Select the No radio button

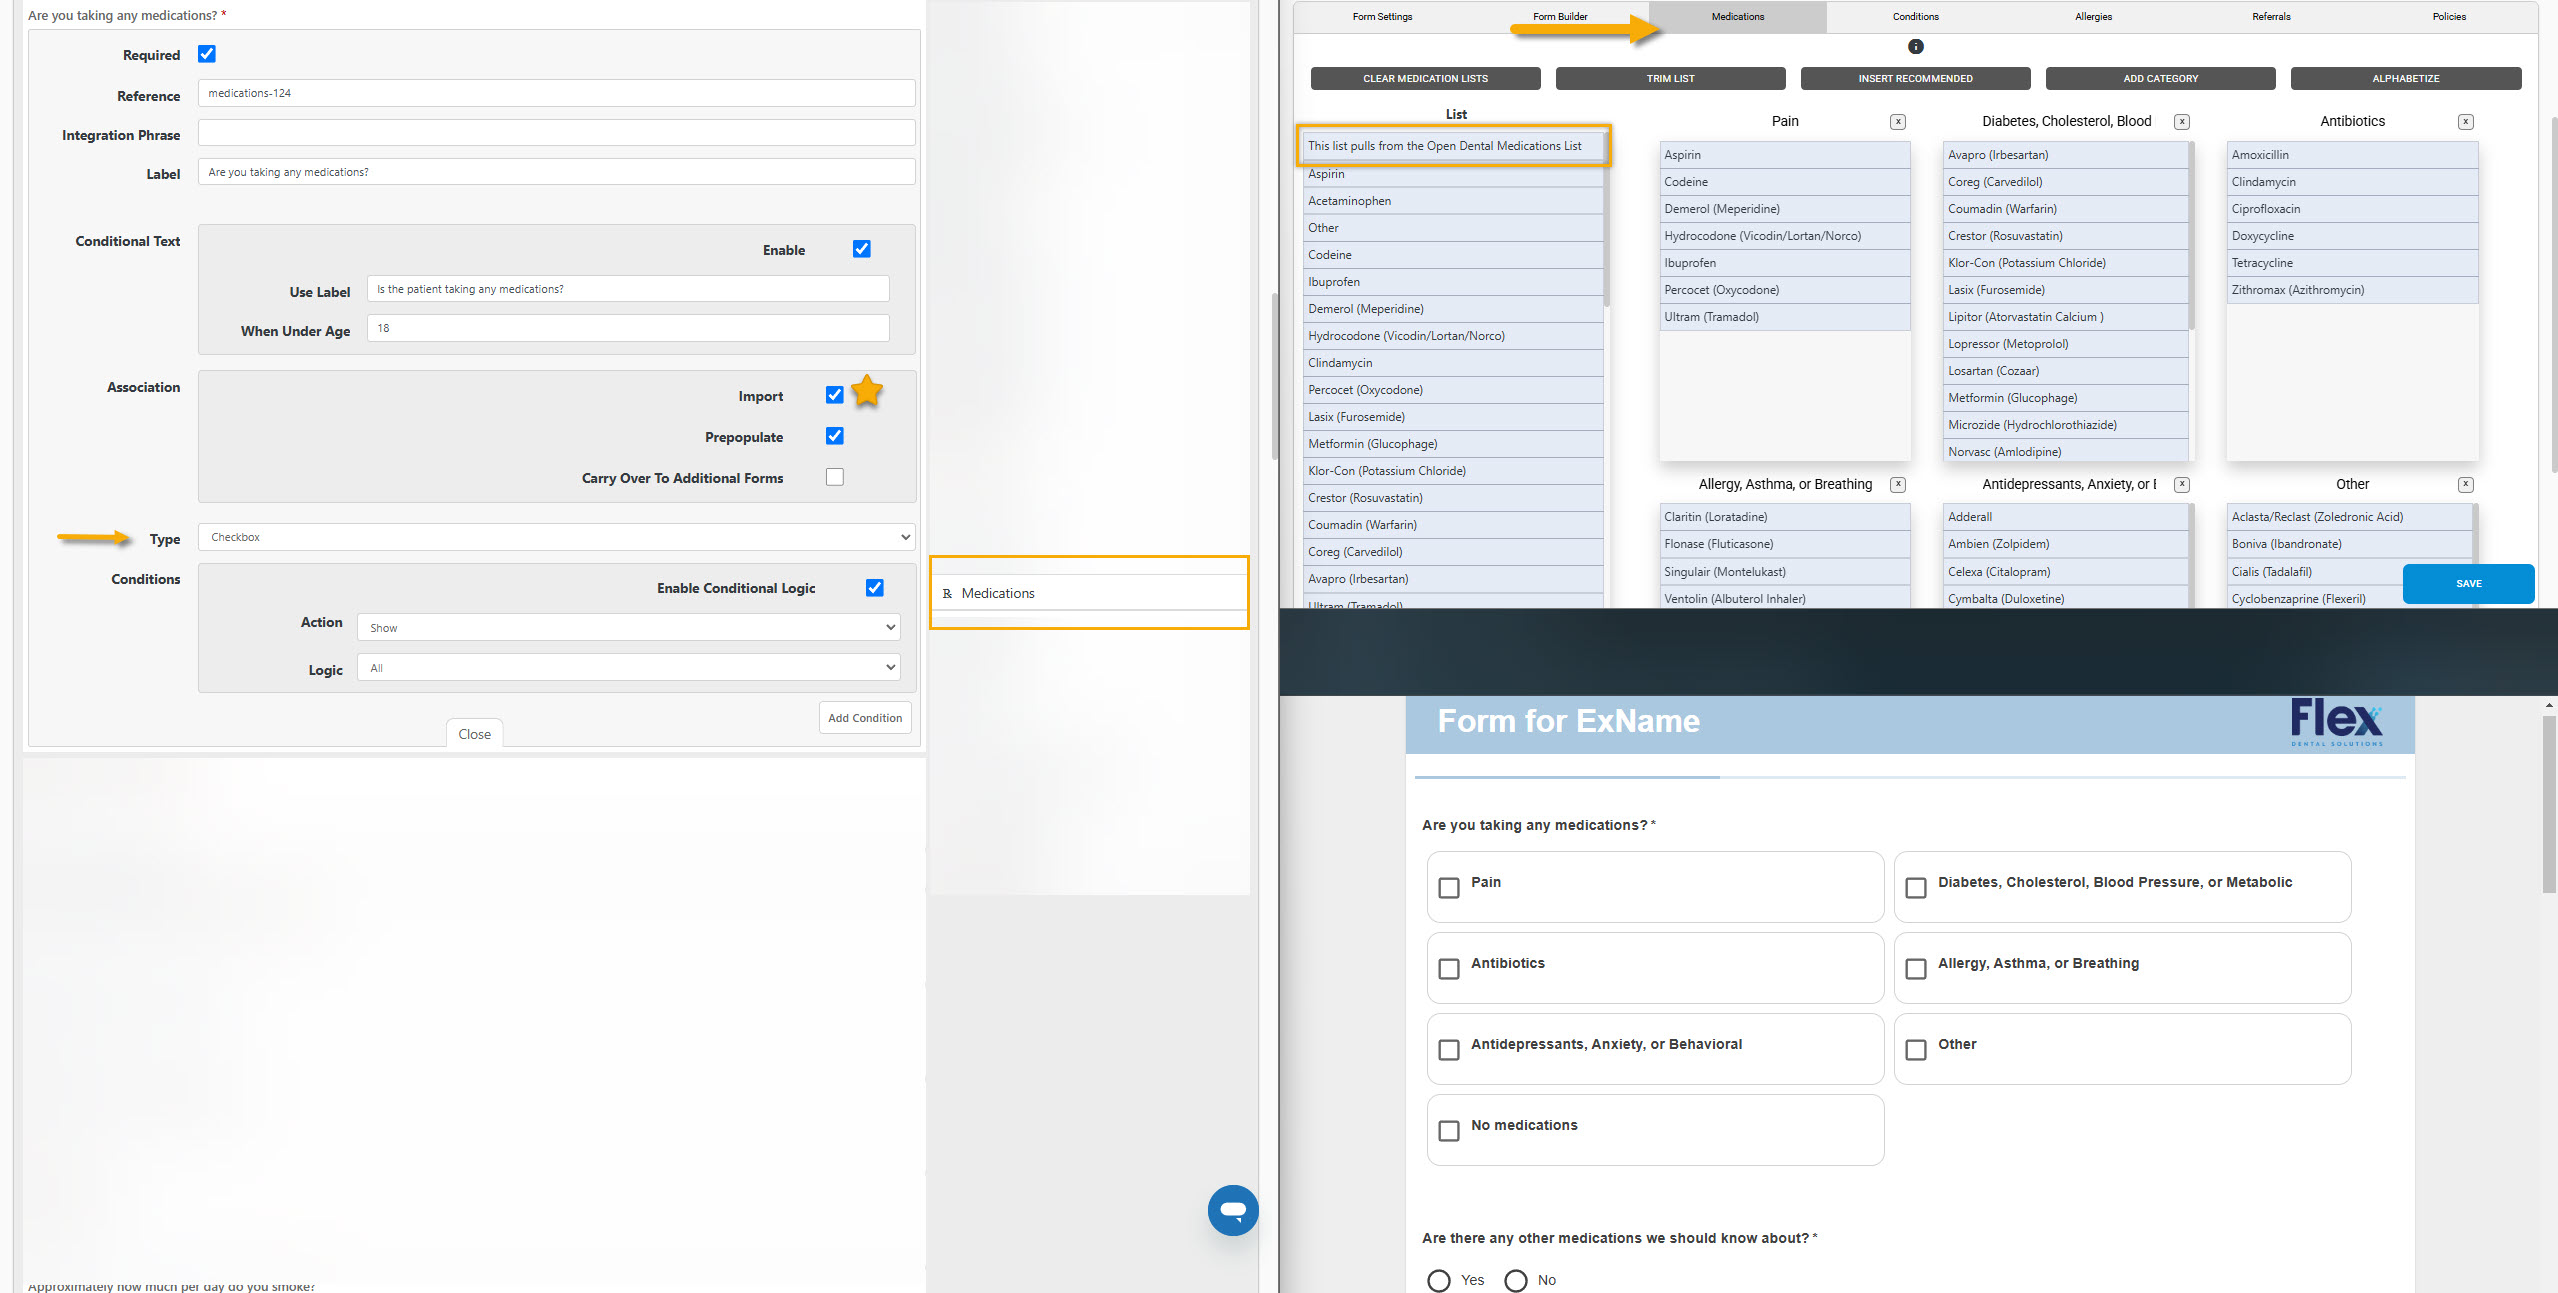[1515, 1281]
